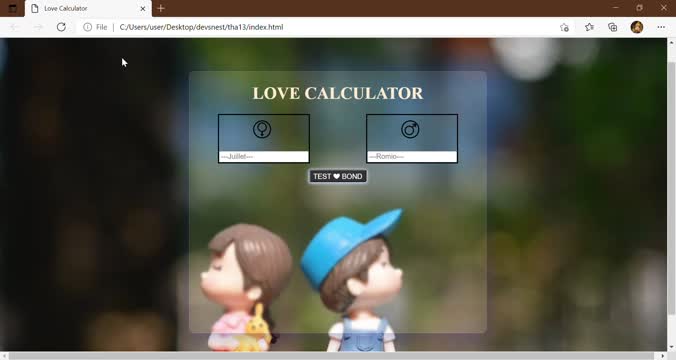Open the Collections icon
Viewport: 676px width, 360px height.
613,27
